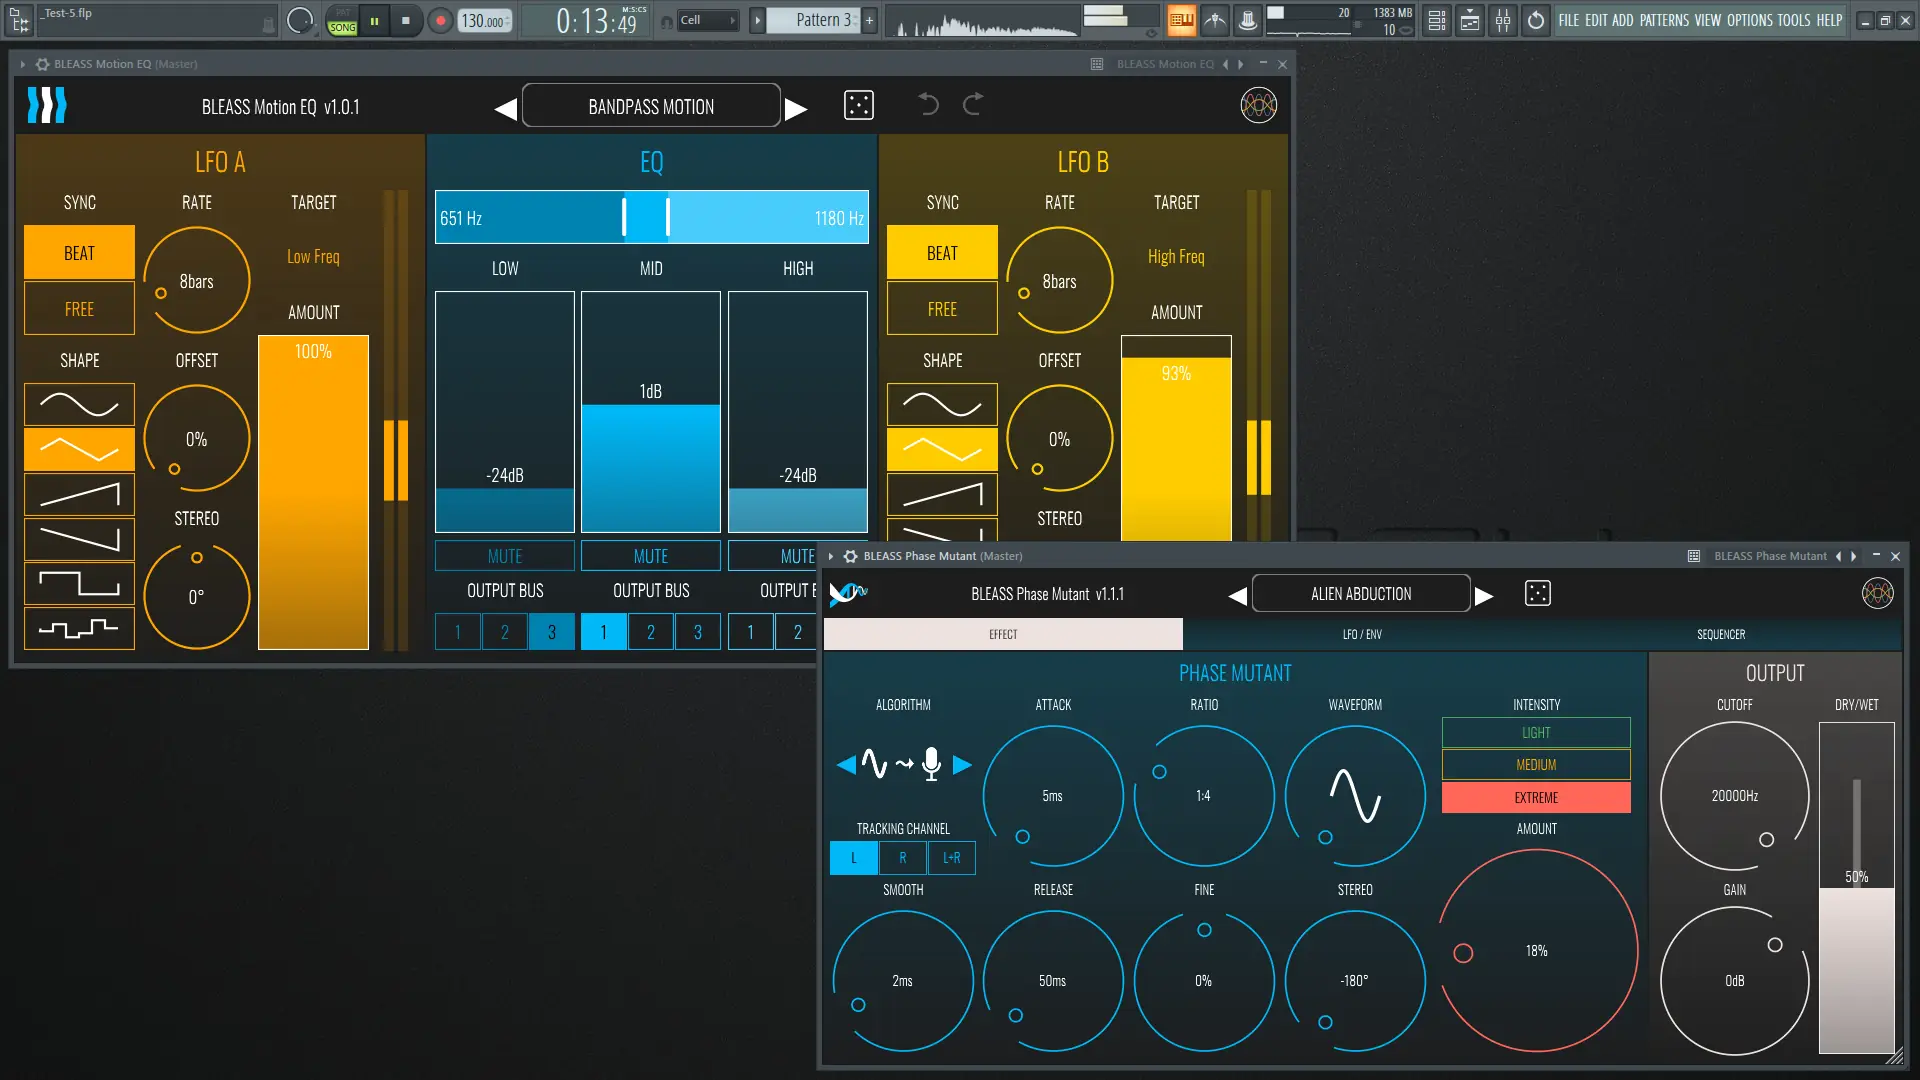Viewport: 1920px width, 1080px height.
Task: Click the record button in transport
Action: pyautogui.click(x=440, y=20)
